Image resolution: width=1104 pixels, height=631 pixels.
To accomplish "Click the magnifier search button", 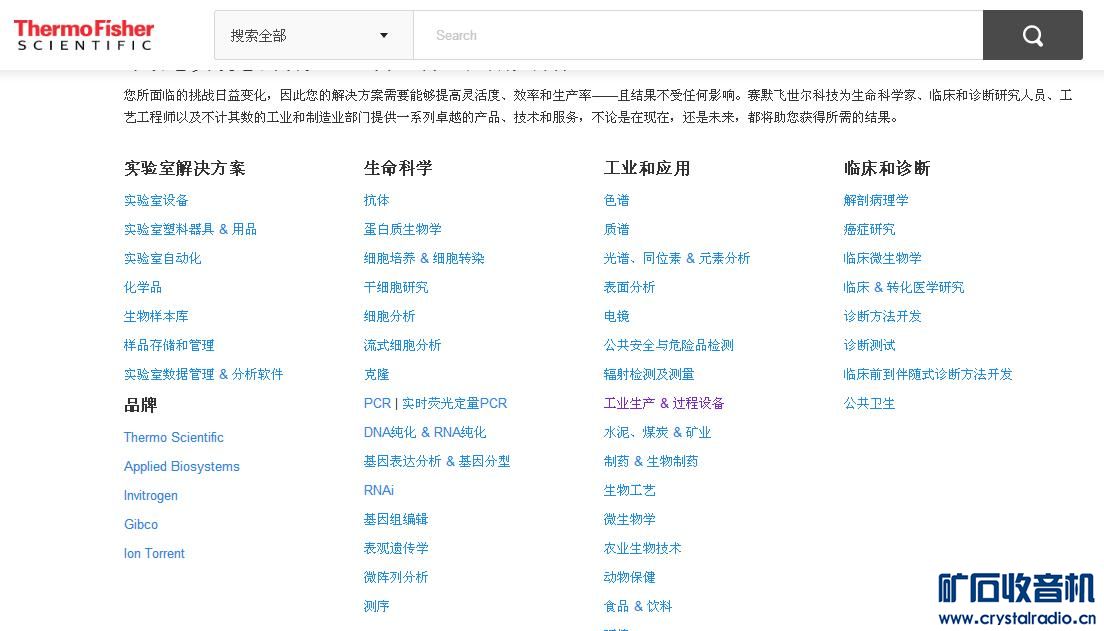I will coord(1032,35).
